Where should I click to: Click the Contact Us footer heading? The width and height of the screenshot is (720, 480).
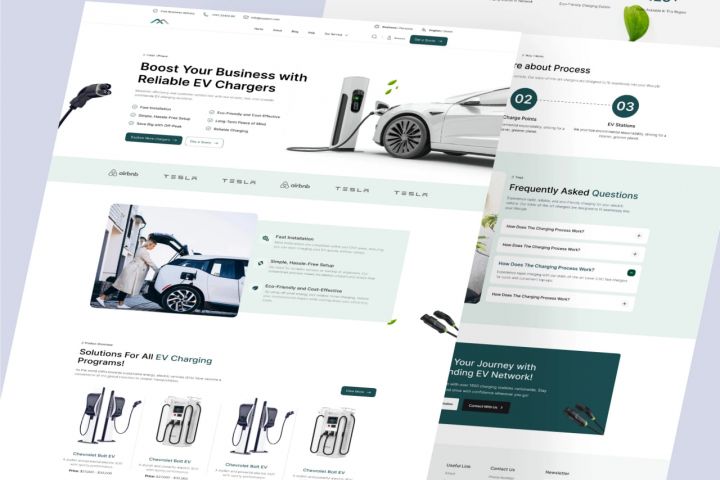pos(502,469)
